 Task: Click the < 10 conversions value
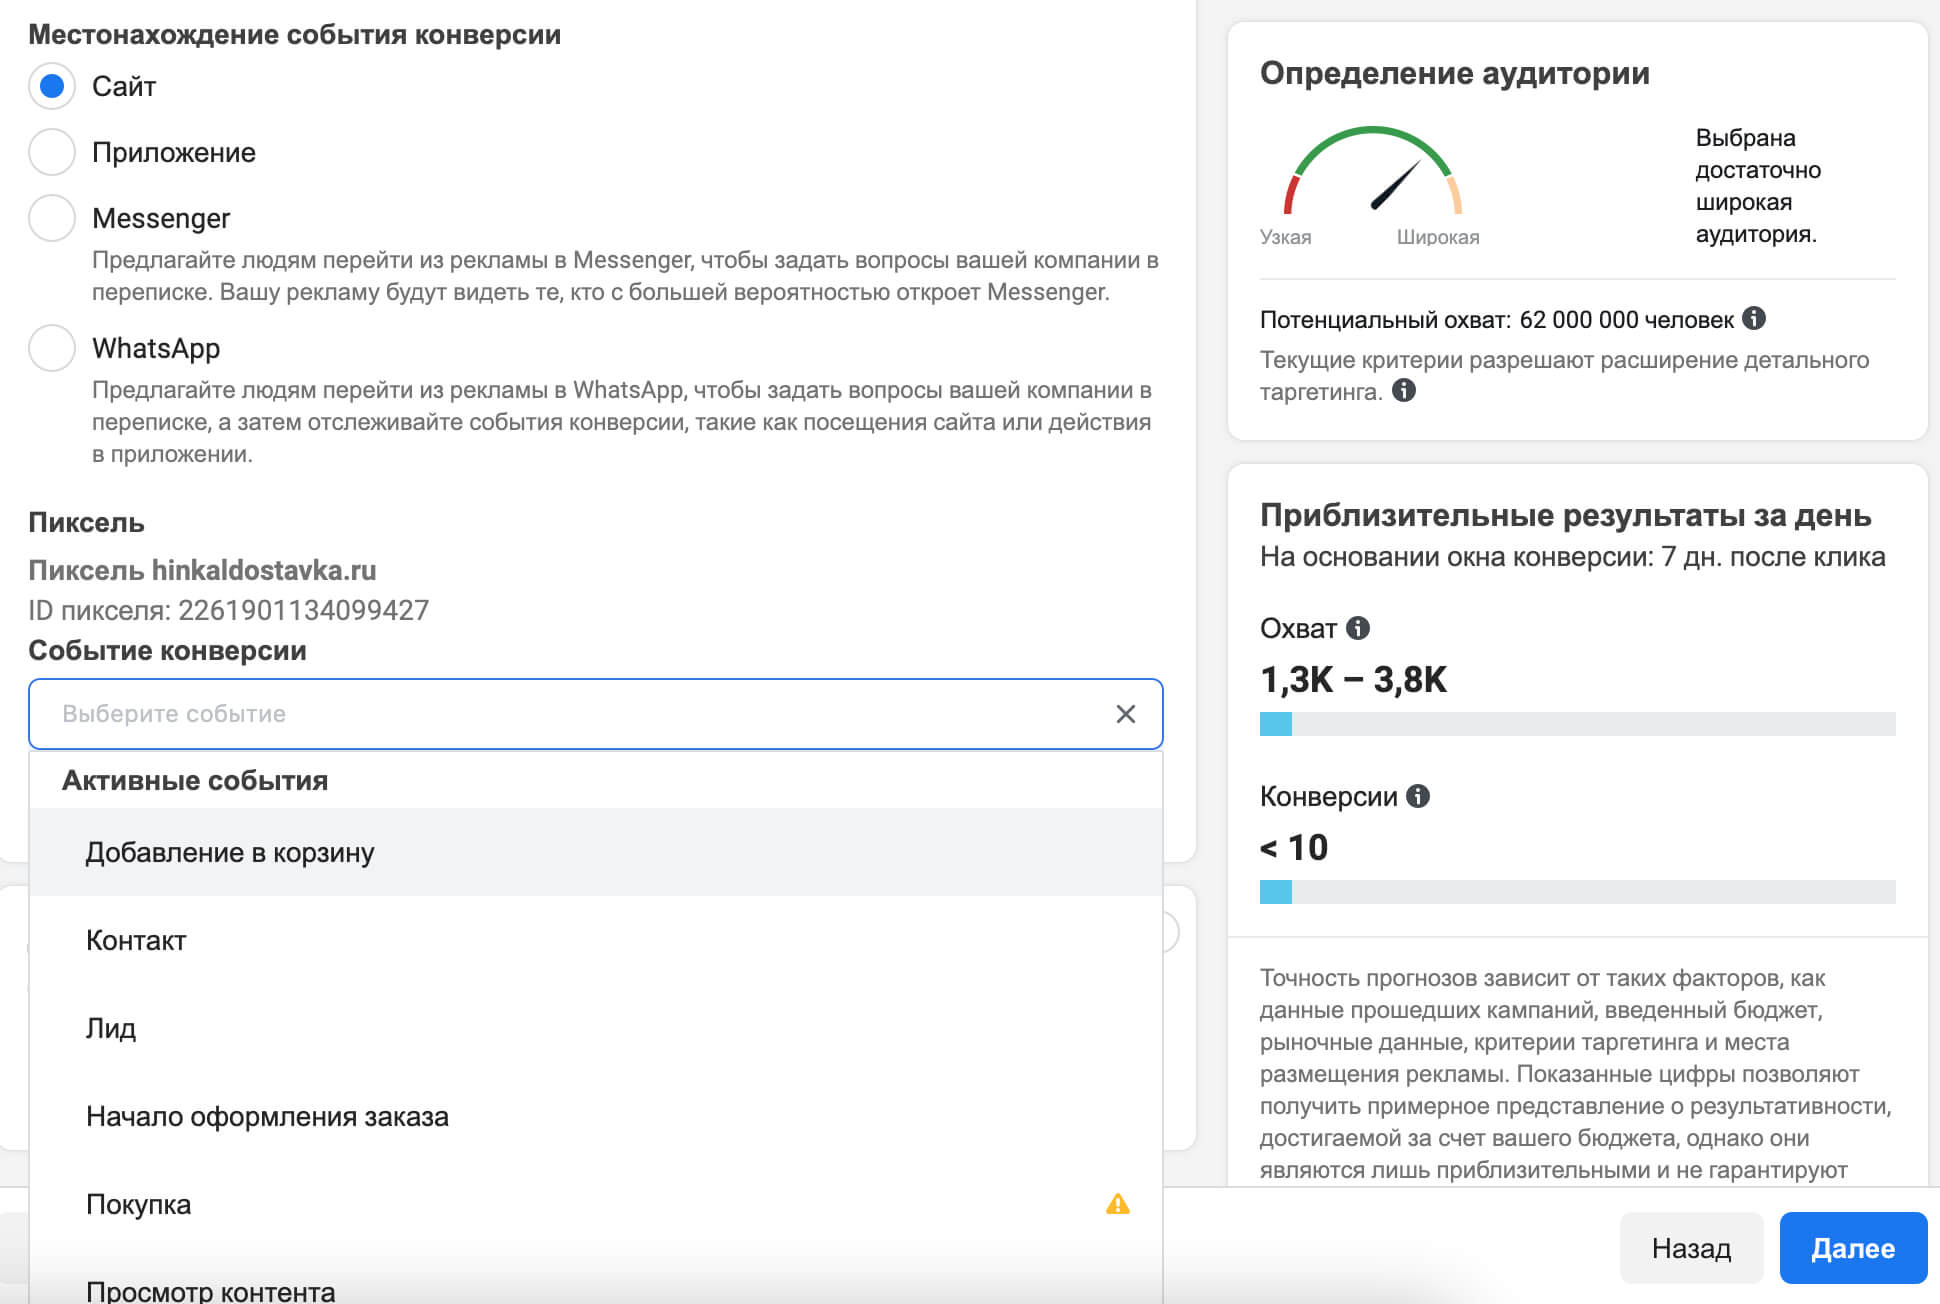[1294, 848]
